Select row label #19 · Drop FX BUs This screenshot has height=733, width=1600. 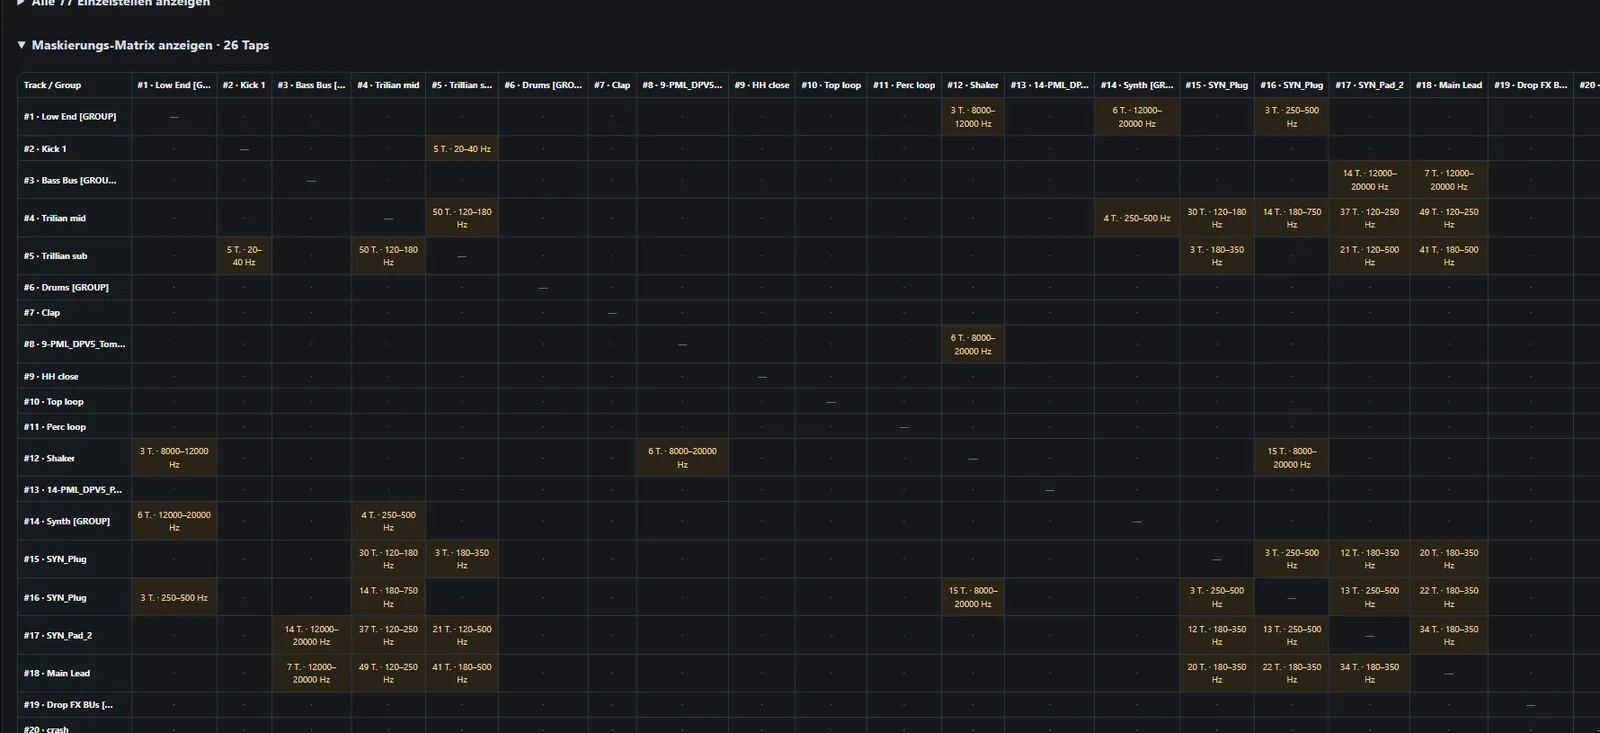tap(74, 705)
